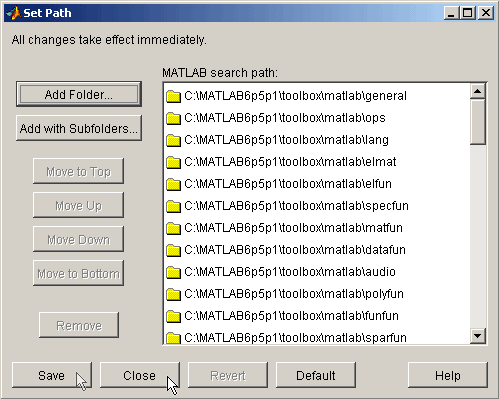Image resolution: width=499 pixels, height=399 pixels.
Task: Click folder icon for the specfun path
Action: pyautogui.click(x=173, y=206)
